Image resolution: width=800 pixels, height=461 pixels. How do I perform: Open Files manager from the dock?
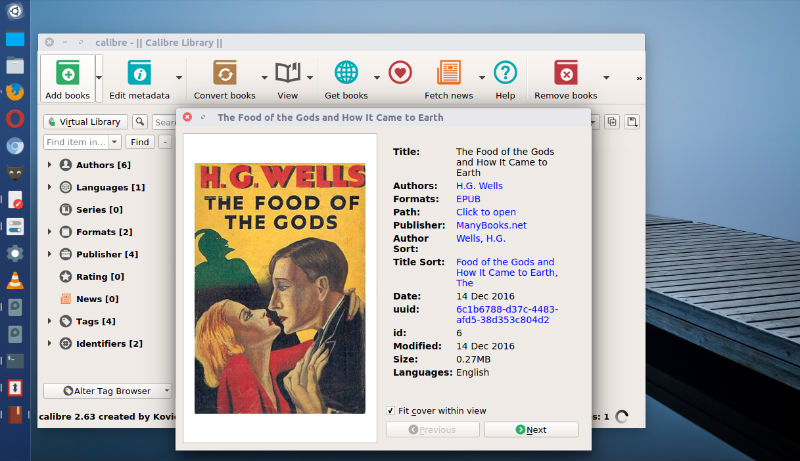[15, 65]
